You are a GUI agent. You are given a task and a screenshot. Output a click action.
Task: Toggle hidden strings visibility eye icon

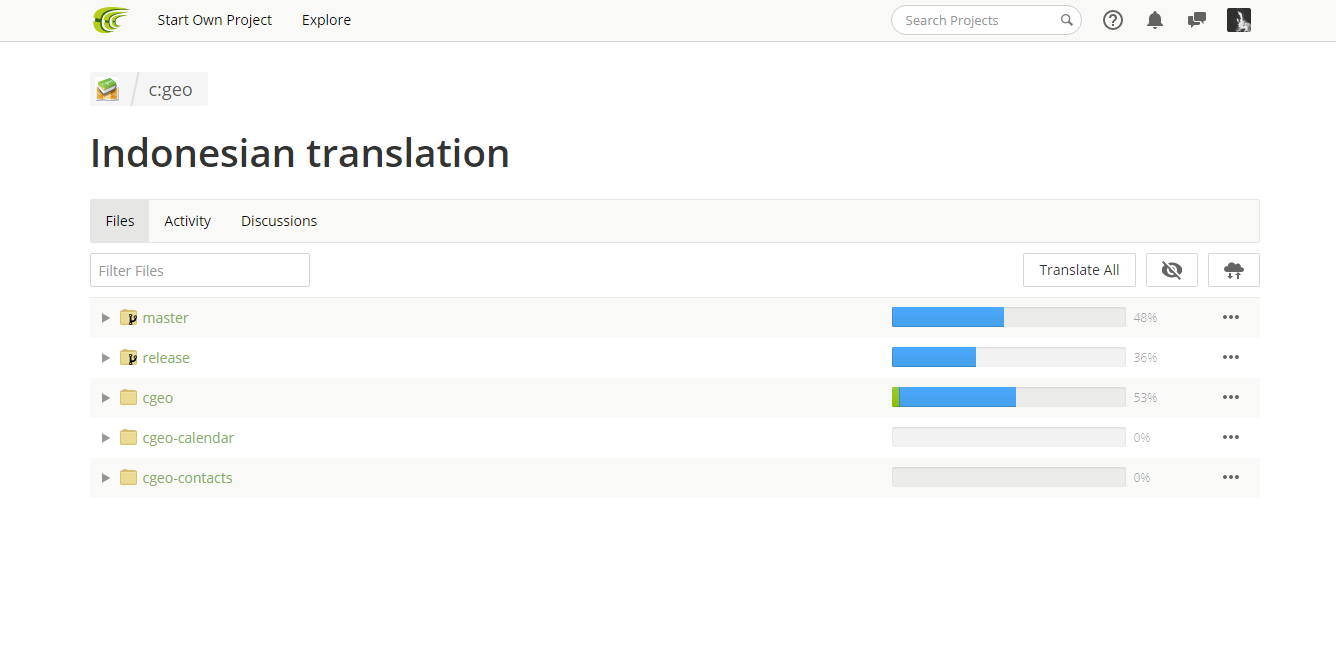coord(1172,270)
